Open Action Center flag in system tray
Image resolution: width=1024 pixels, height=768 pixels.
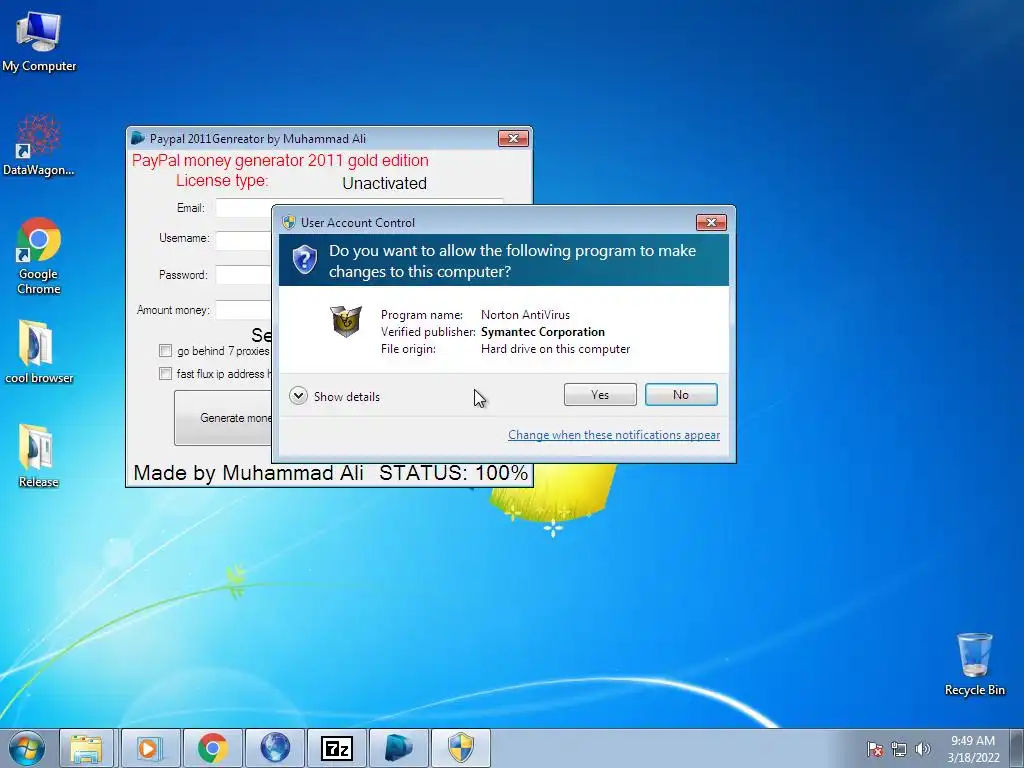click(x=875, y=749)
